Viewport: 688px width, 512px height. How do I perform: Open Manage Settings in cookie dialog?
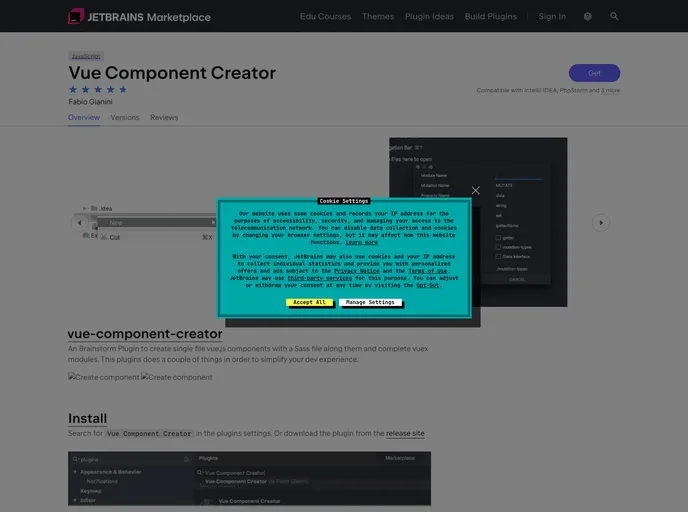click(370, 302)
